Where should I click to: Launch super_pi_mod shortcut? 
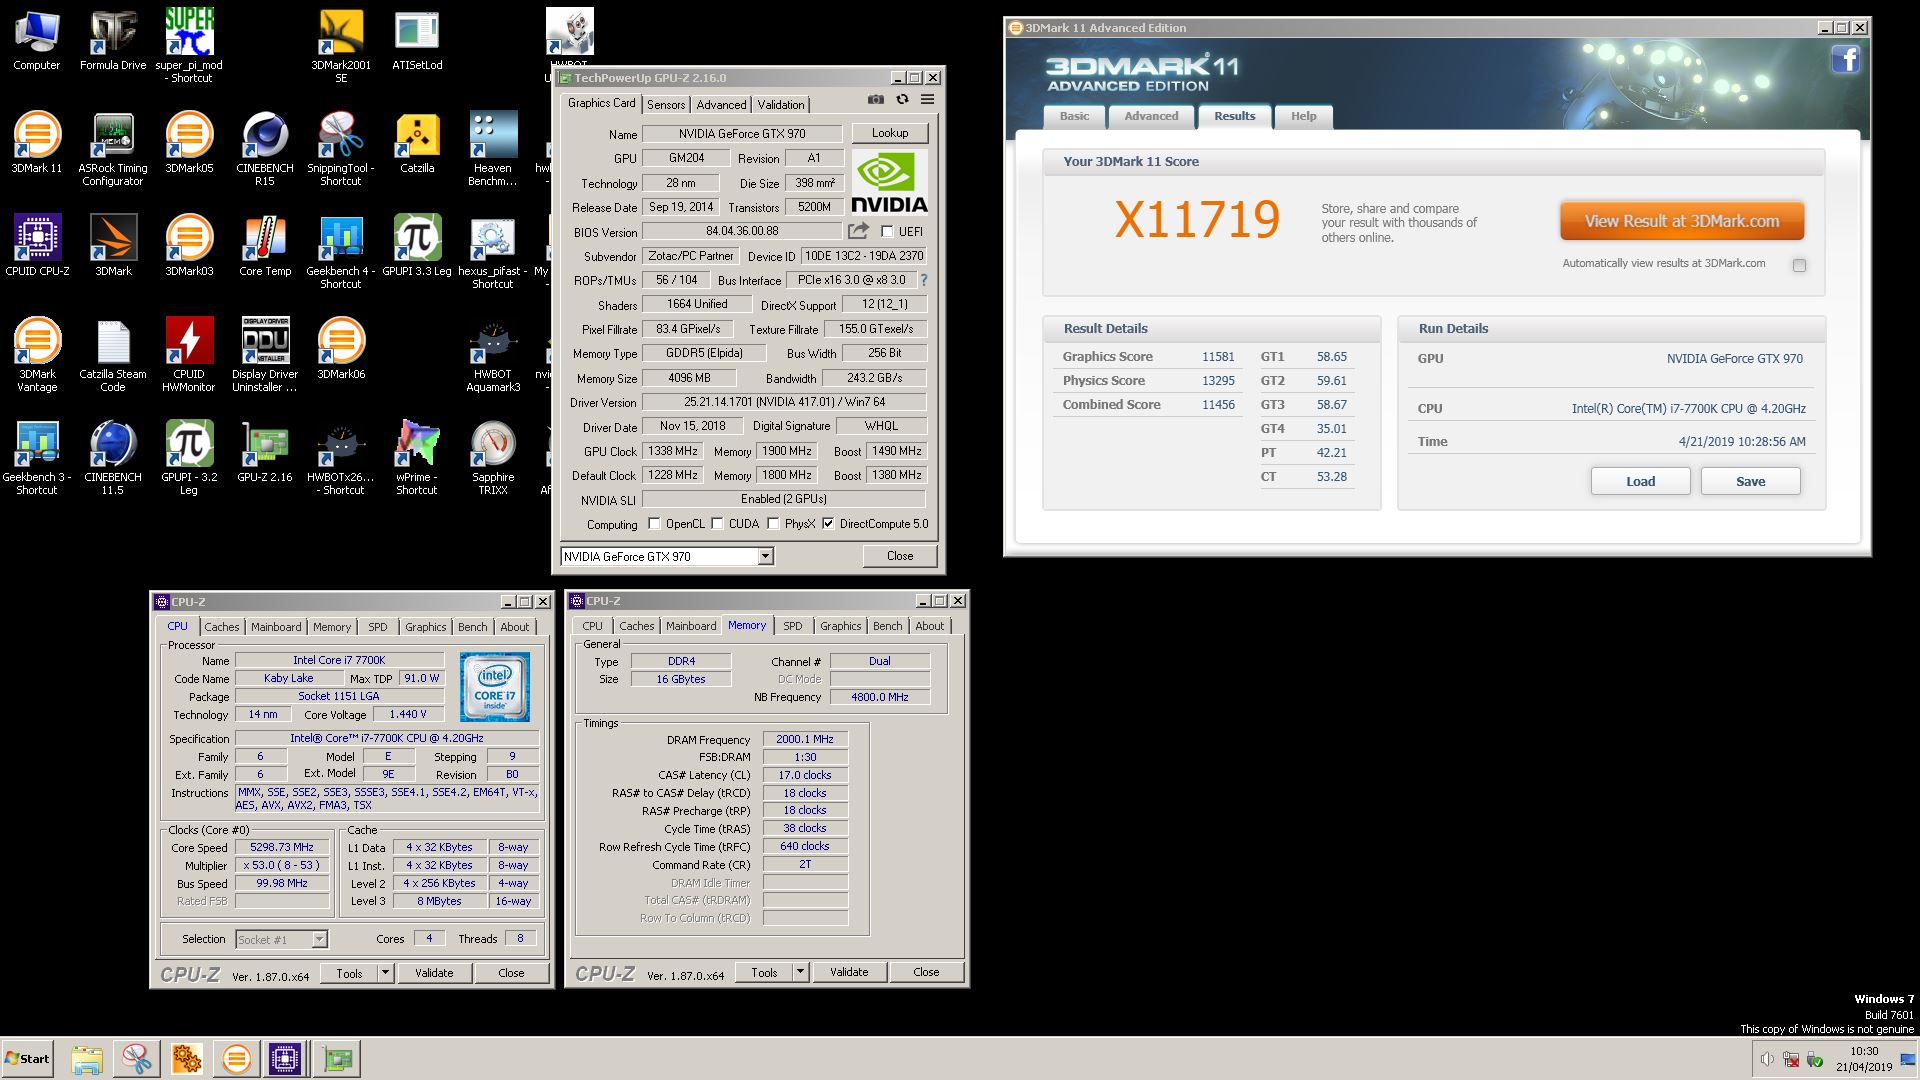[x=189, y=45]
